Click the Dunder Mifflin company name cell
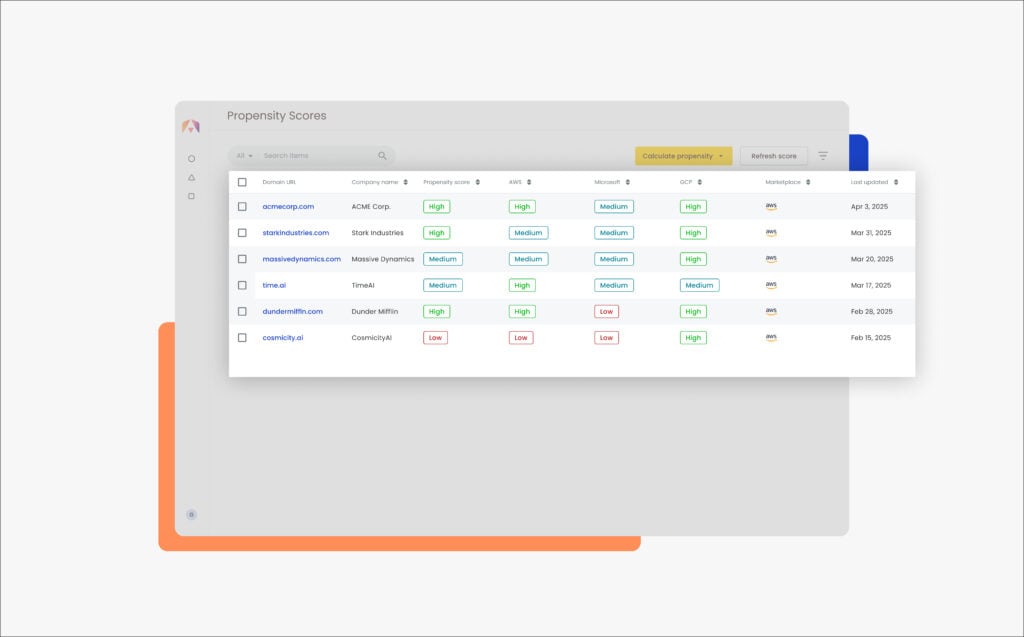1024x637 pixels. pos(375,312)
